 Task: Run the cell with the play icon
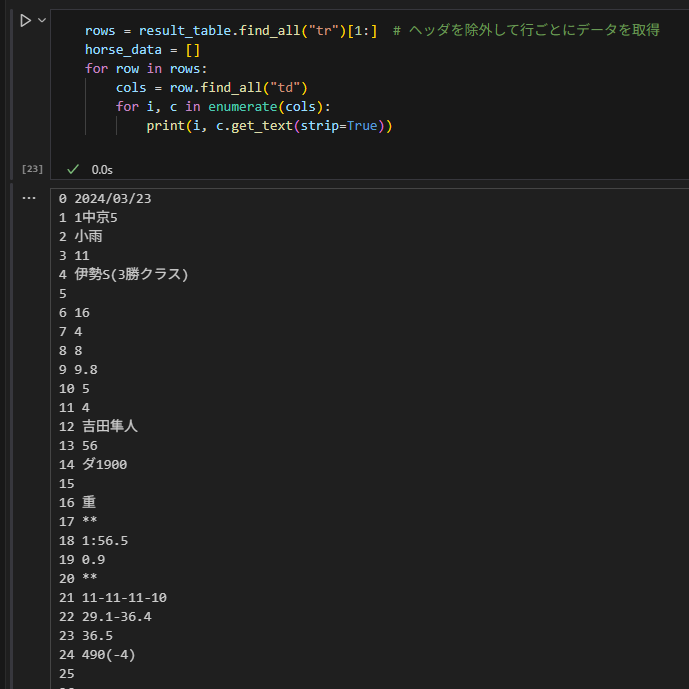pos(25,21)
